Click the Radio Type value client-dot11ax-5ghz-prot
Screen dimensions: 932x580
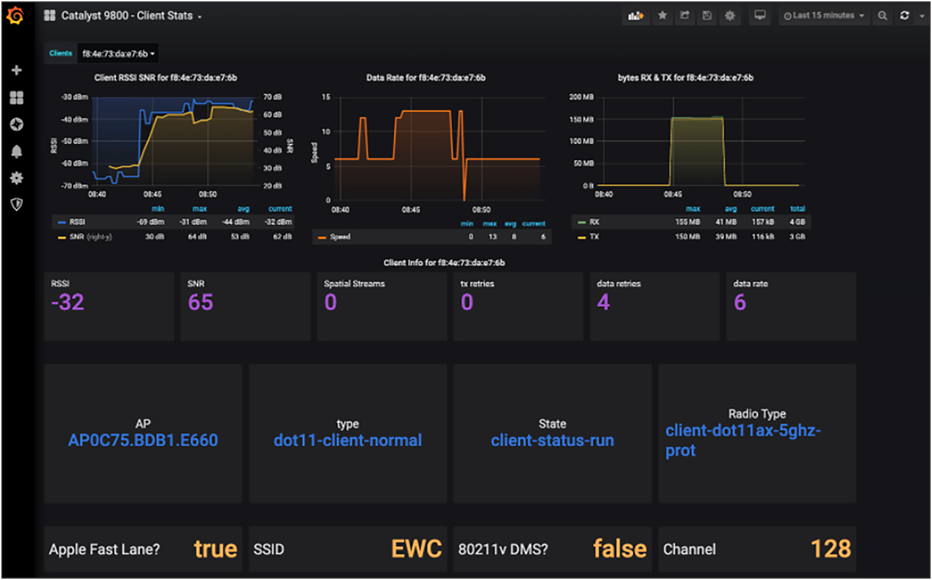(x=743, y=440)
